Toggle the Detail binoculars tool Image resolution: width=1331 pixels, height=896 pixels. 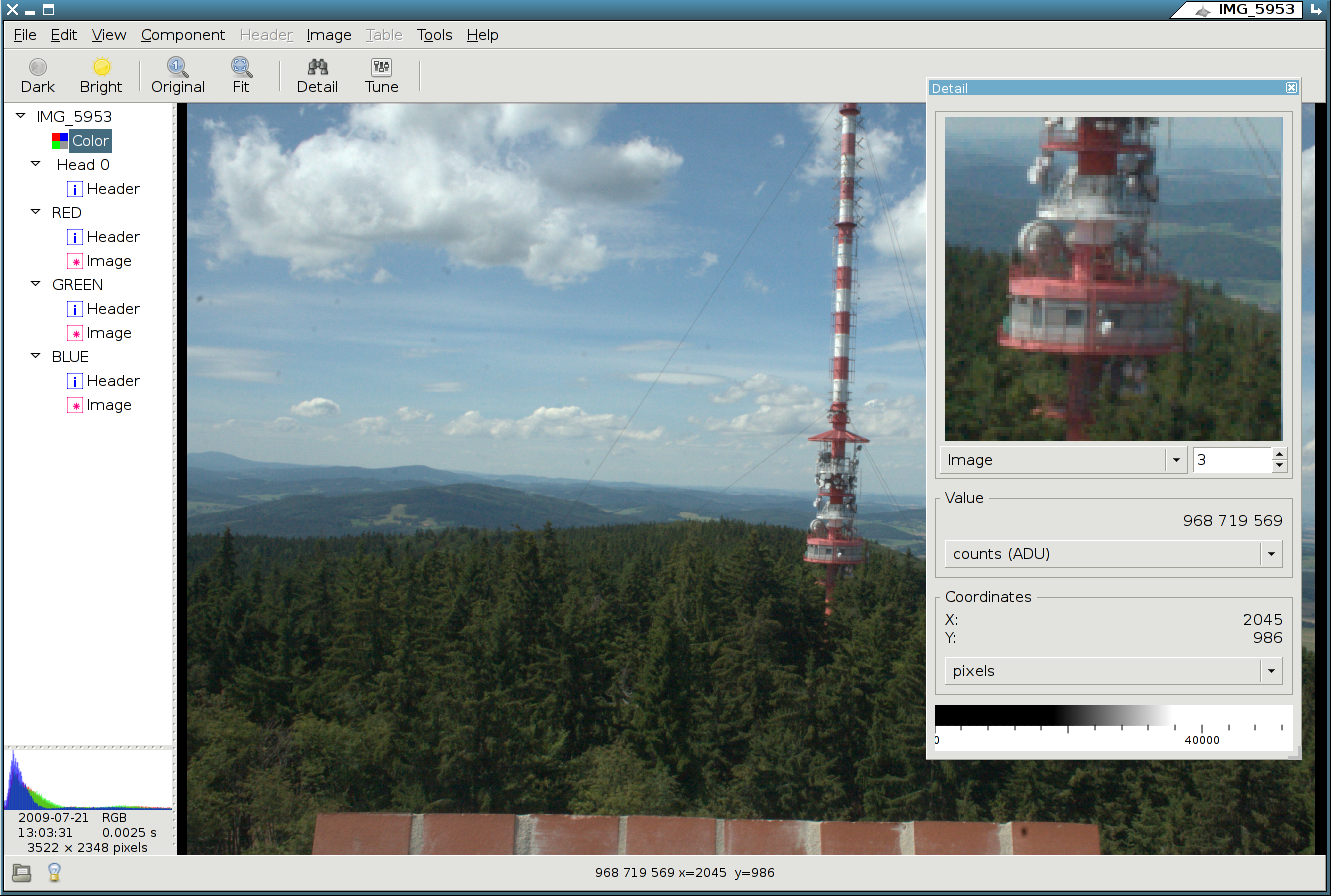pyautogui.click(x=317, y=68)
